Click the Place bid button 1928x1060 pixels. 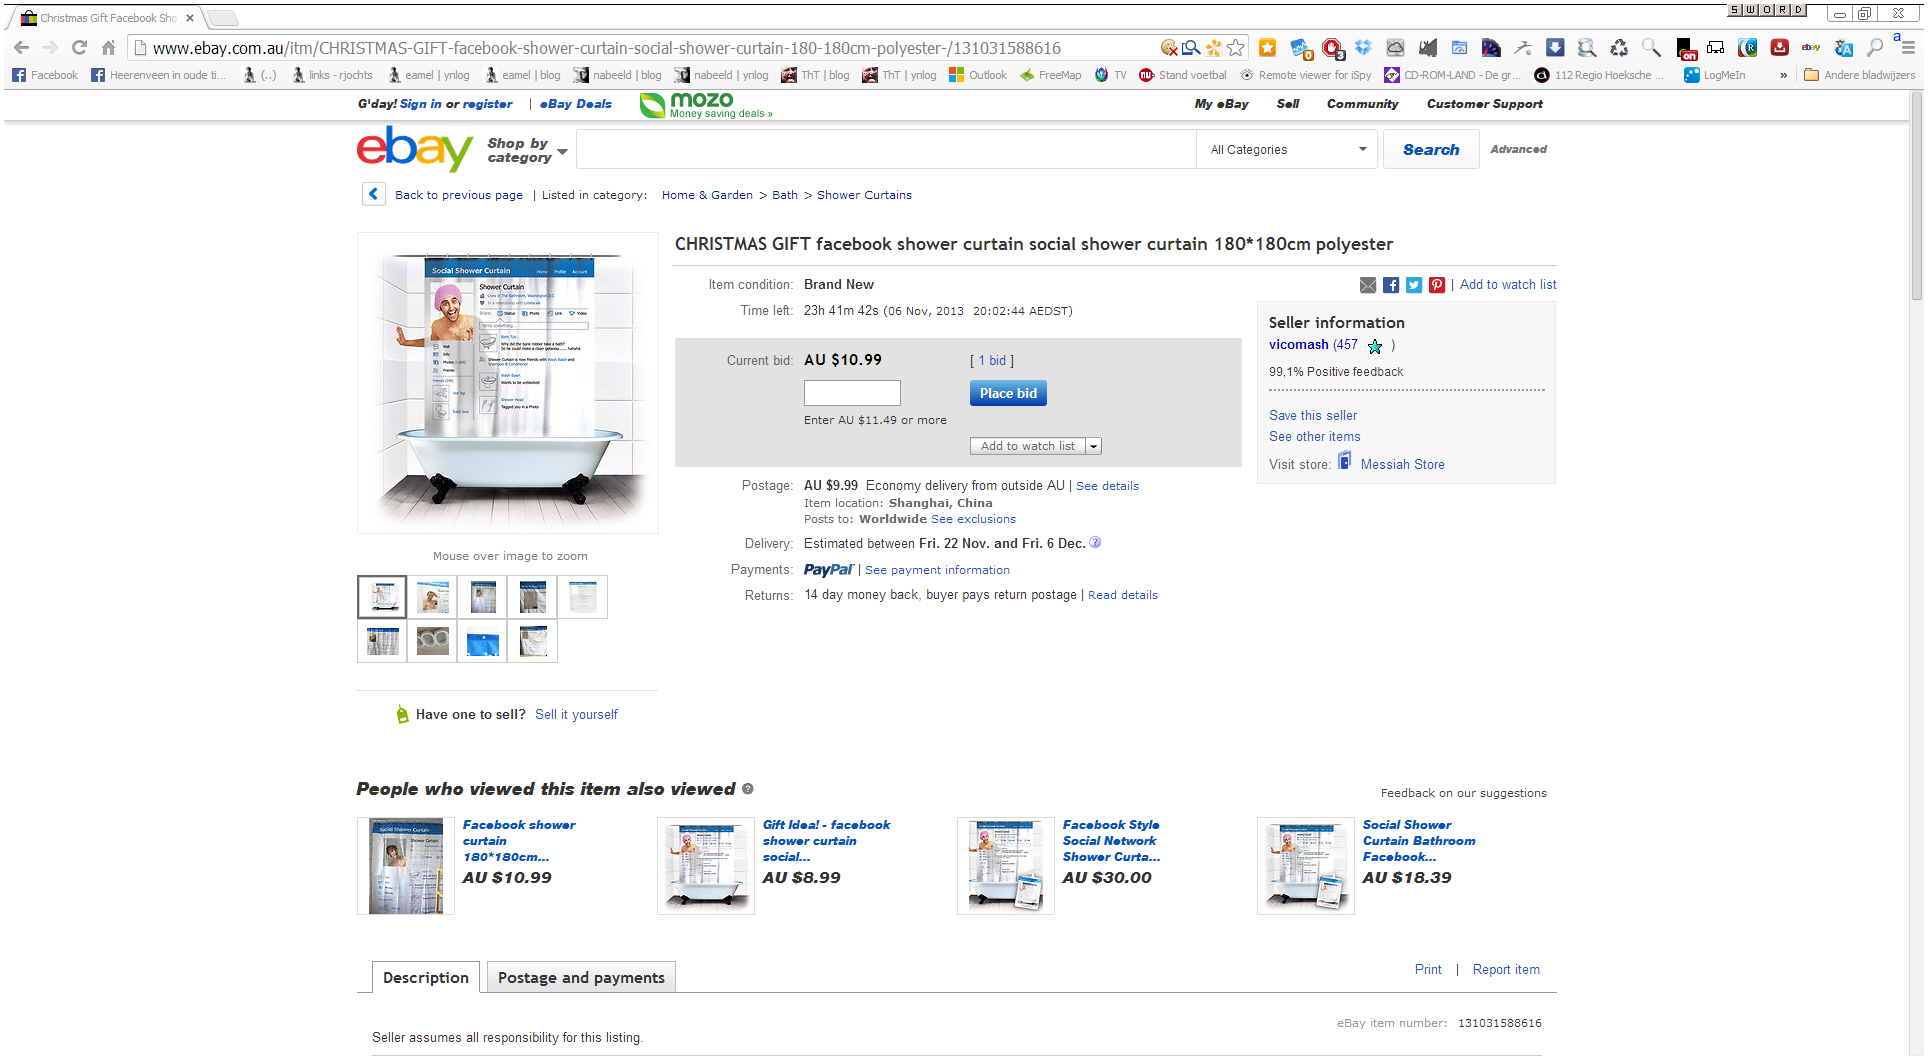pos(1008,393)
